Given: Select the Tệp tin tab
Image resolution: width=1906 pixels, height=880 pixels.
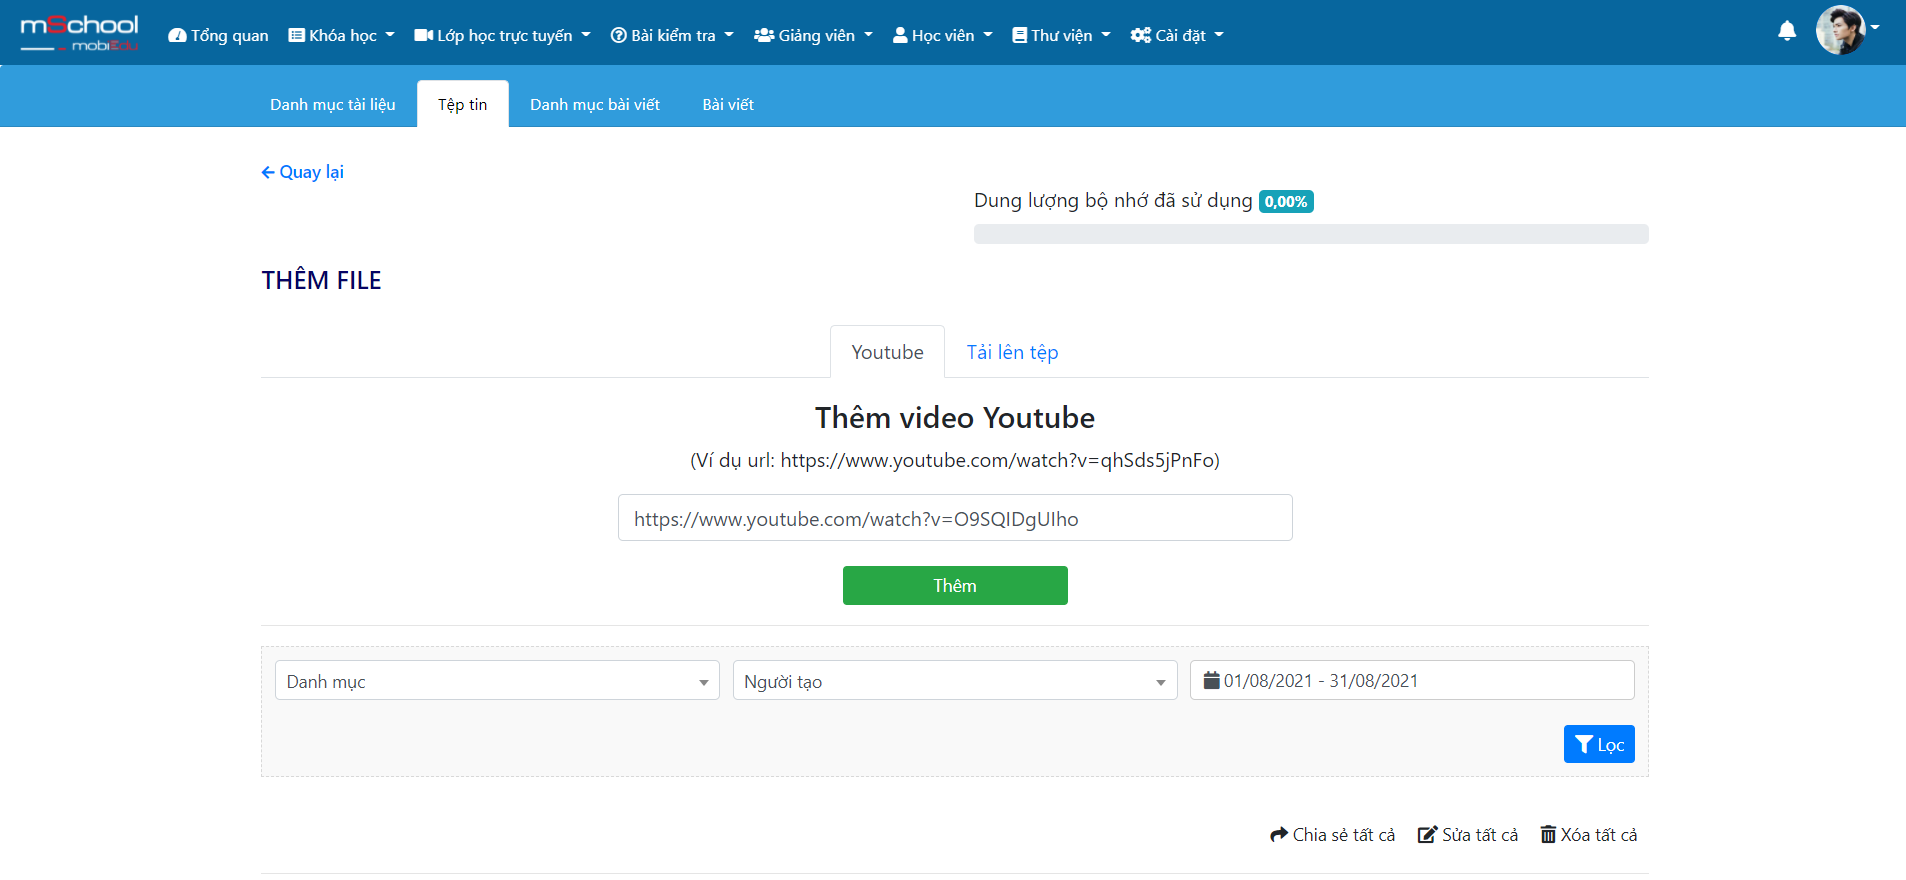Looking at the screenshot, I should 463,104.
